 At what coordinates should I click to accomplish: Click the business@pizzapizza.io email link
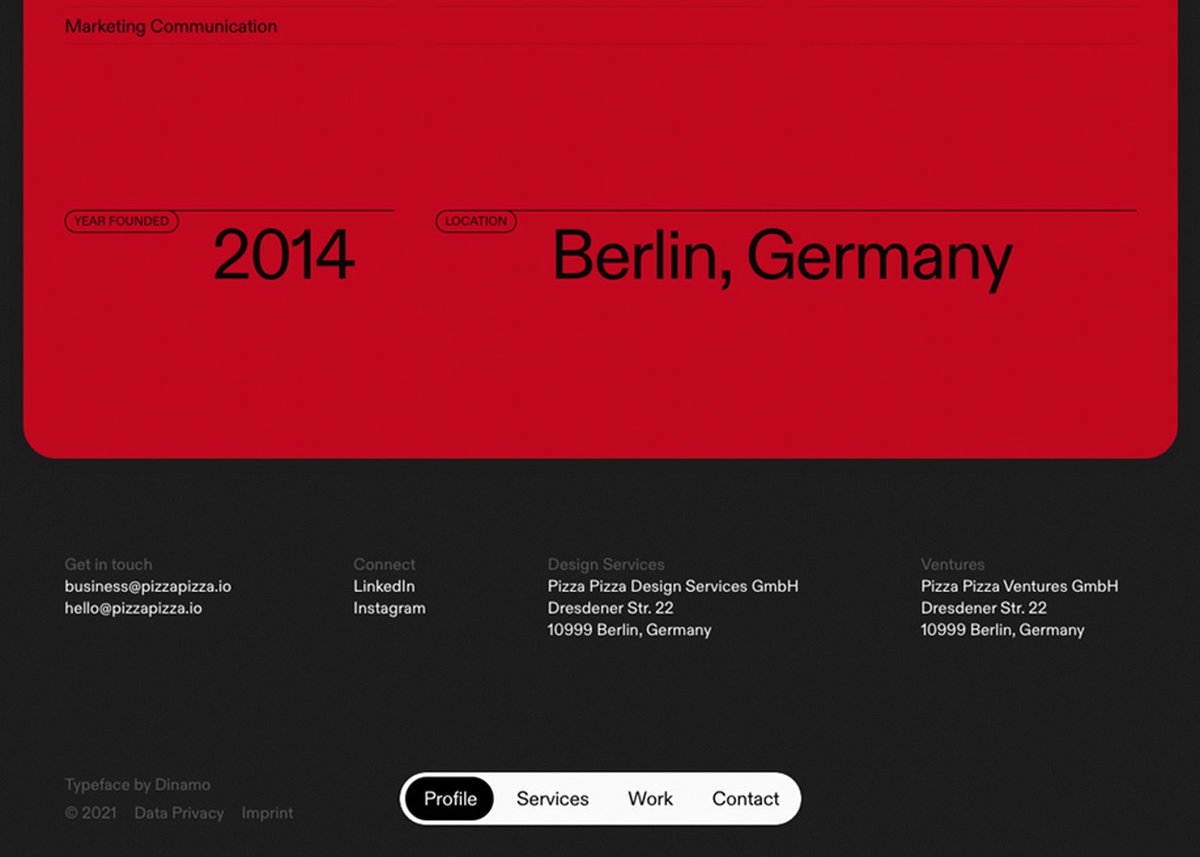point(148,586)
